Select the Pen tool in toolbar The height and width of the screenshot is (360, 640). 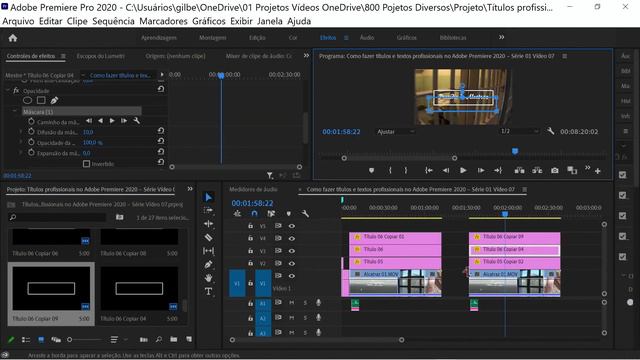click(x=209, y=264)
